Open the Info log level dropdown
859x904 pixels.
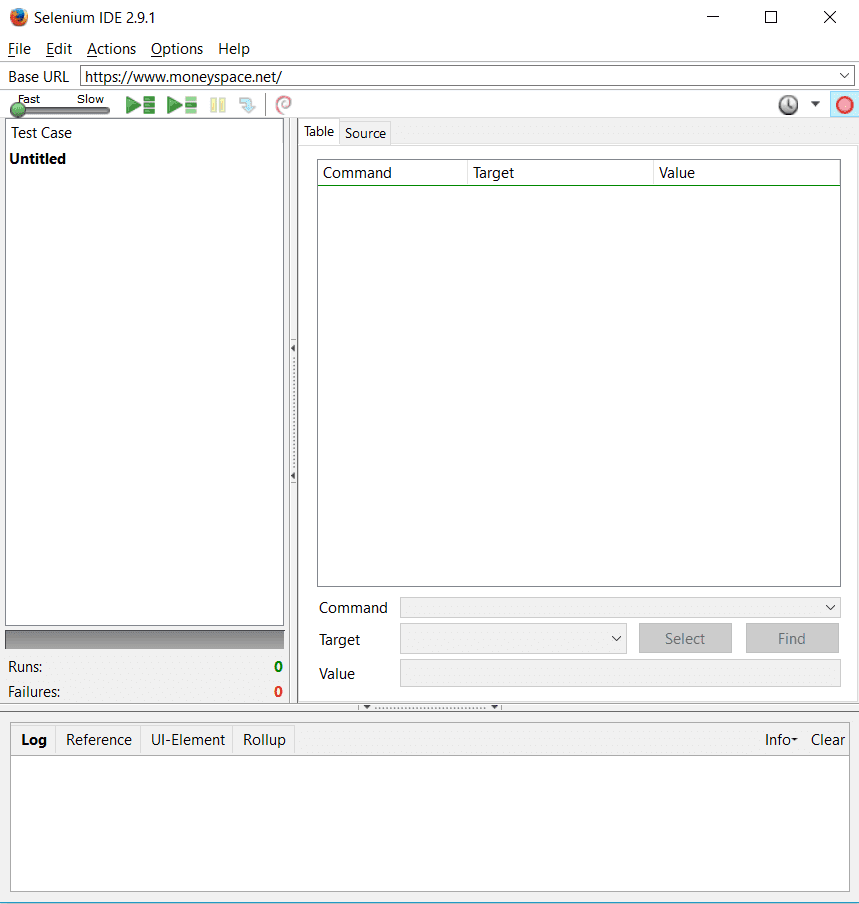(x=781, y=740)
